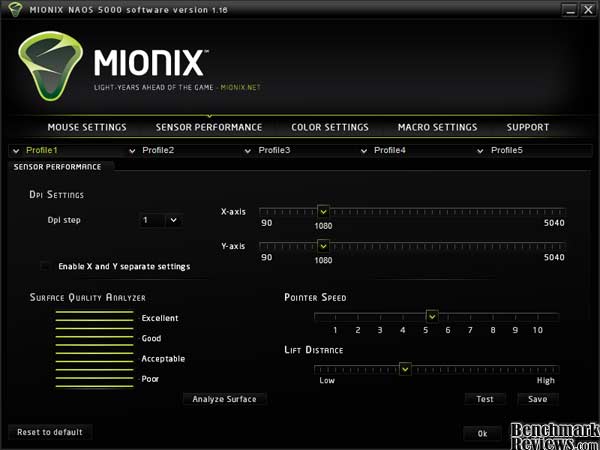Click the Pointer Speed slider handle
Image resolution: width=600 pixels, height=450 pixels.
pyautogui.click(x=432, y=316)
